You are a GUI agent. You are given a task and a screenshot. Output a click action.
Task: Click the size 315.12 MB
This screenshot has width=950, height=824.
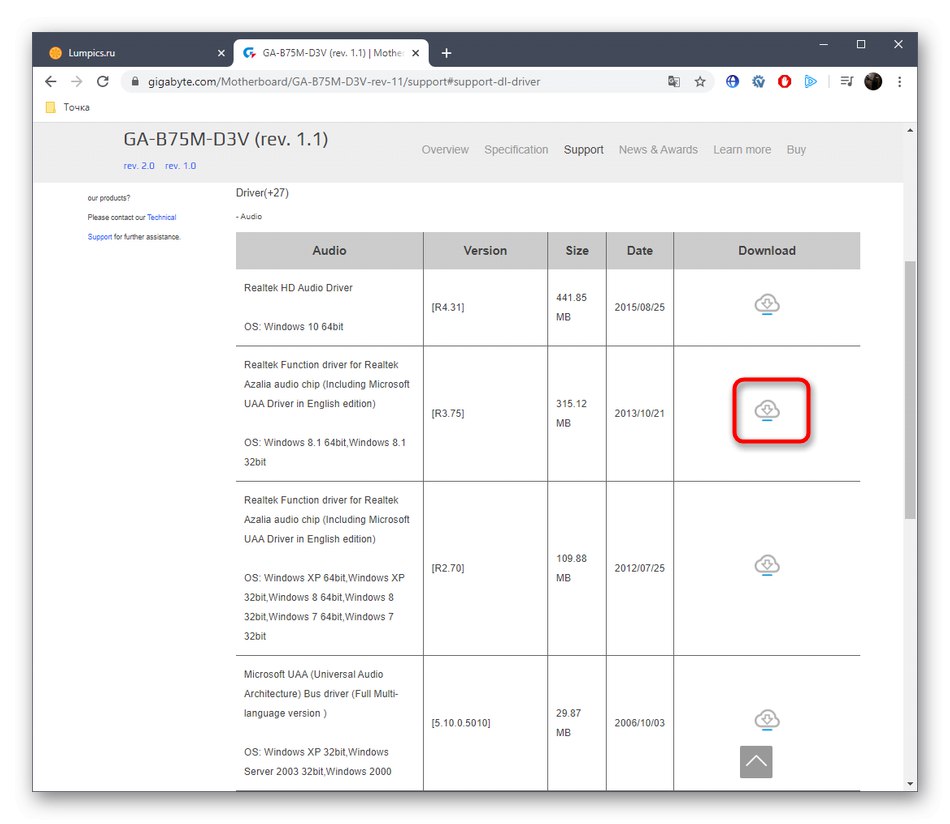571,413
